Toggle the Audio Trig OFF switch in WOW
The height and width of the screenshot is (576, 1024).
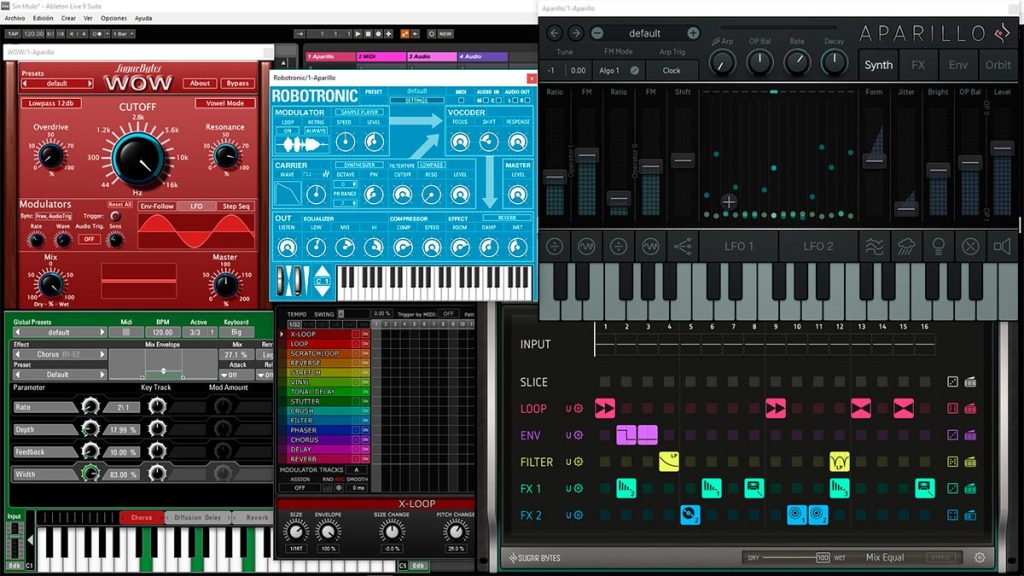pos(89,239)
